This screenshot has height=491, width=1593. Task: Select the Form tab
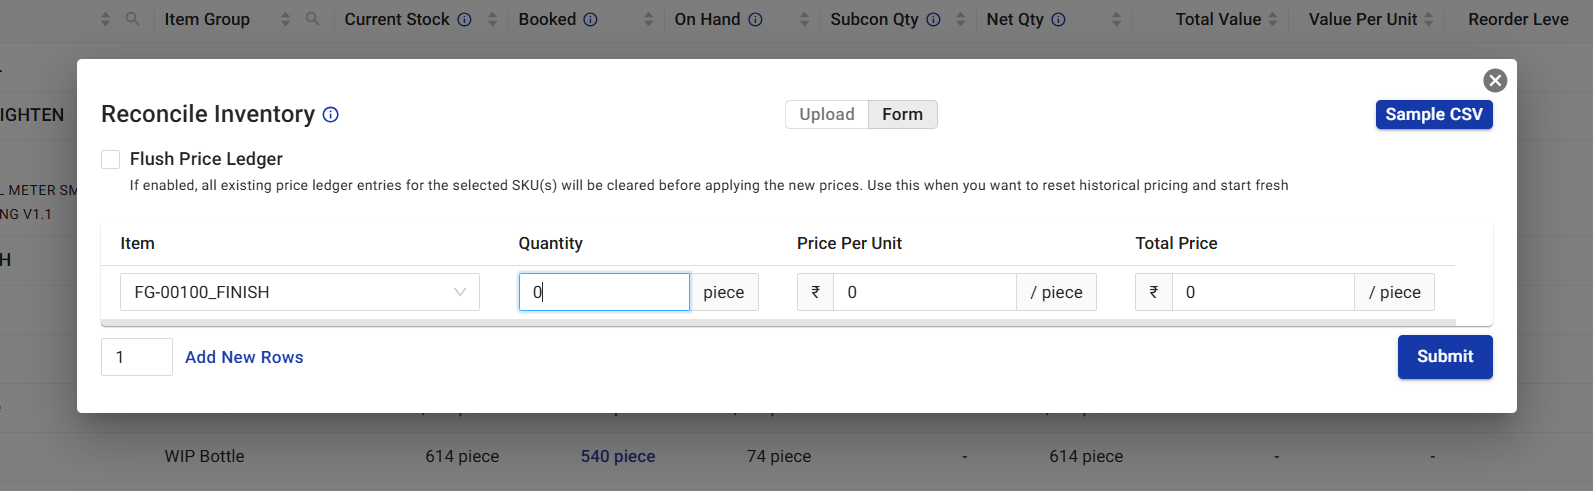pos(902,114)
